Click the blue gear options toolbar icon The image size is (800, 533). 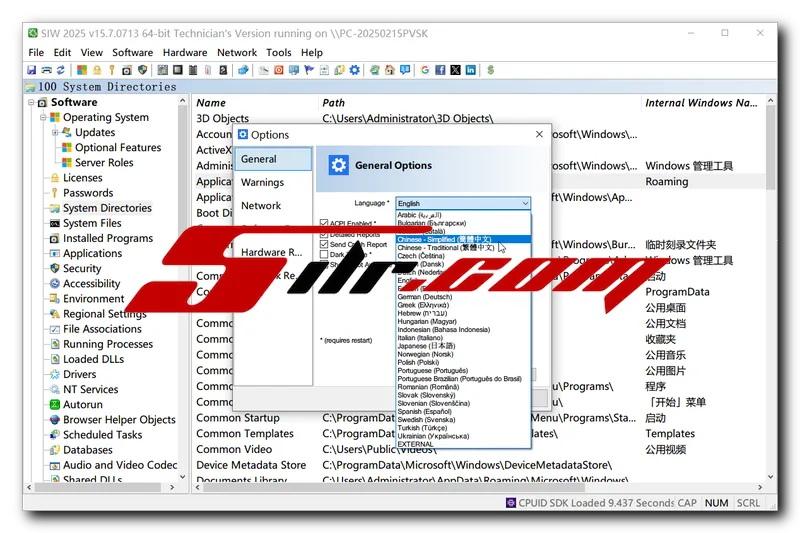(x=354, y=70)
